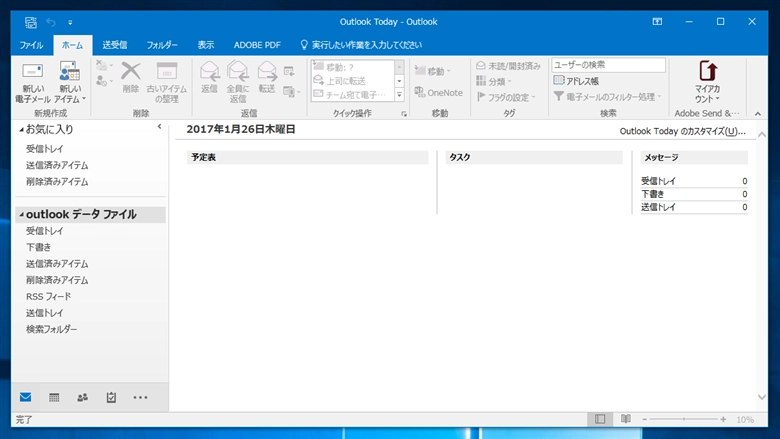Open the マイアカウント Adobe Send menu
The width and height of the screenshot is (780, 439).
tap(707, 82)
